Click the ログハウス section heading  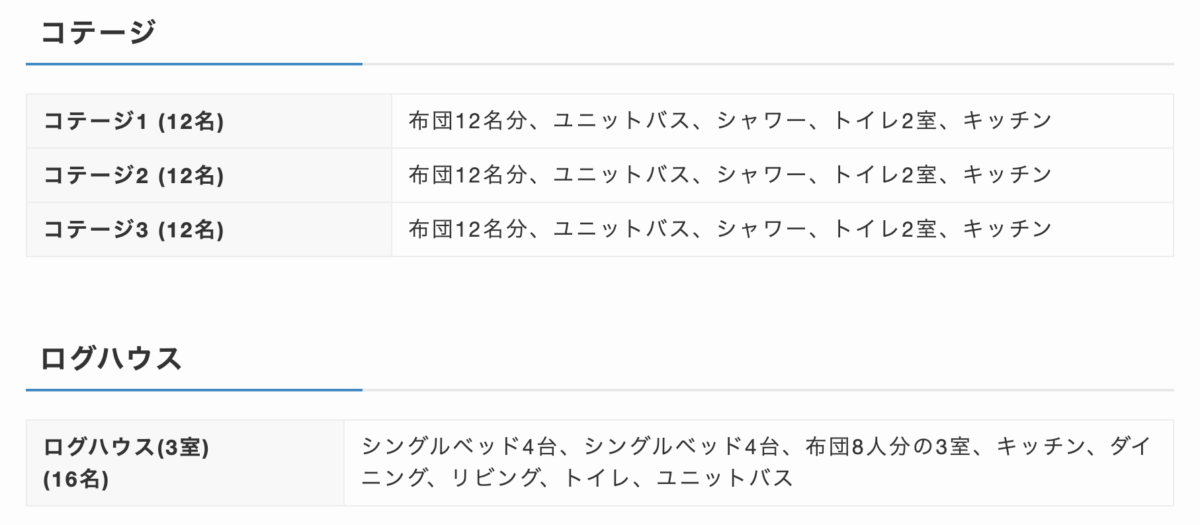111,358
